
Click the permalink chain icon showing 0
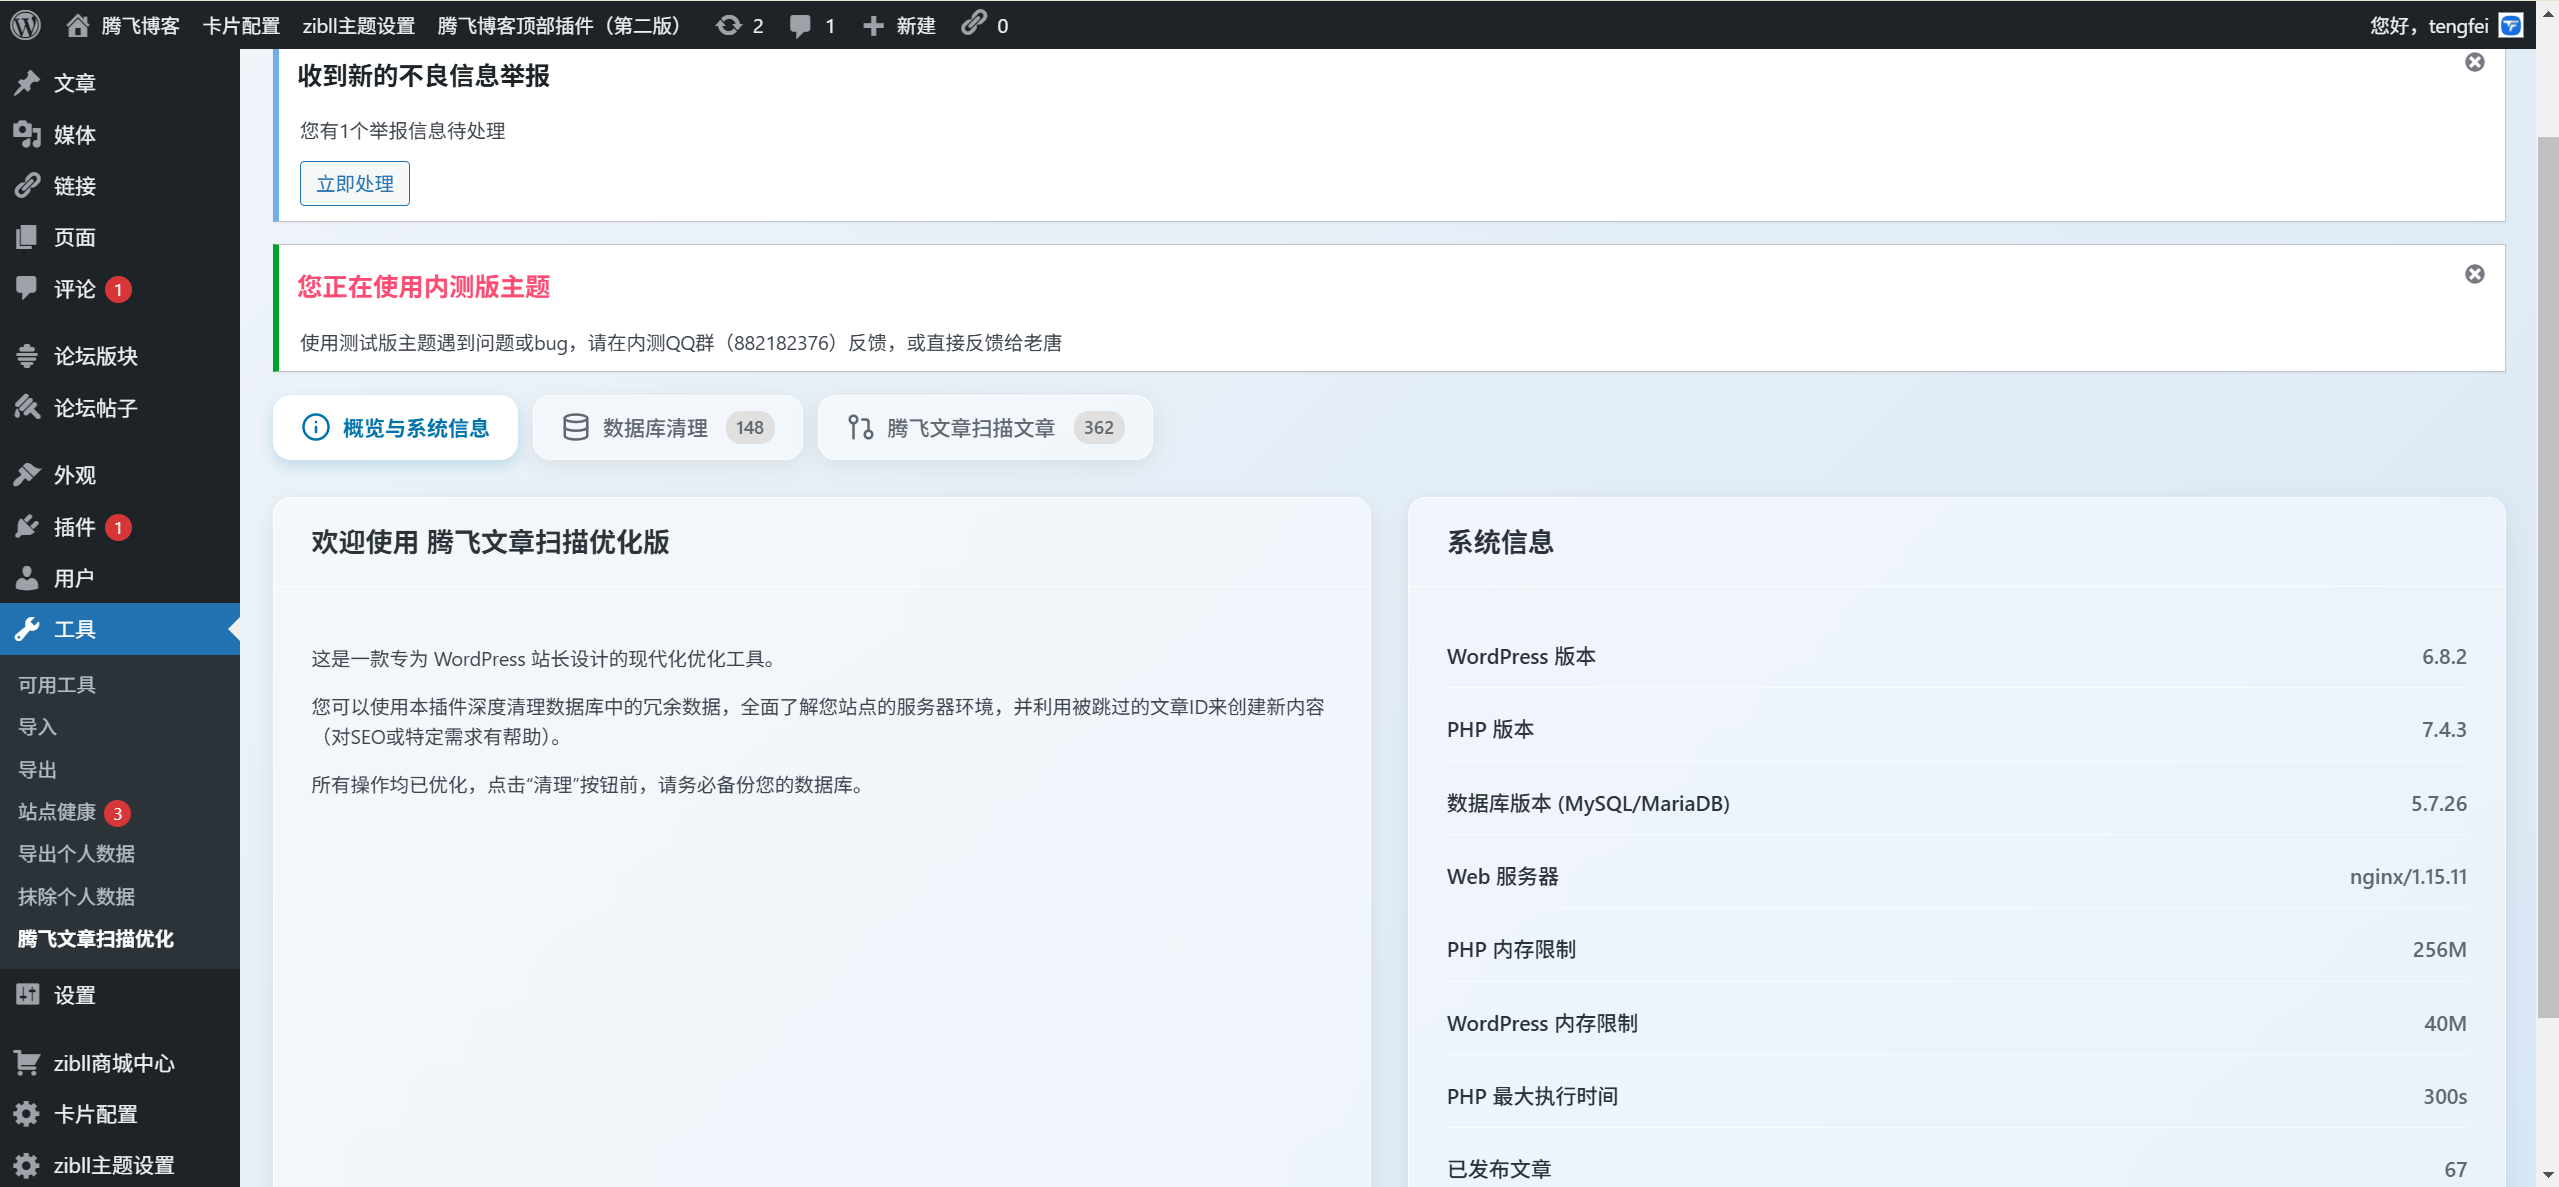tap(978, 25)
